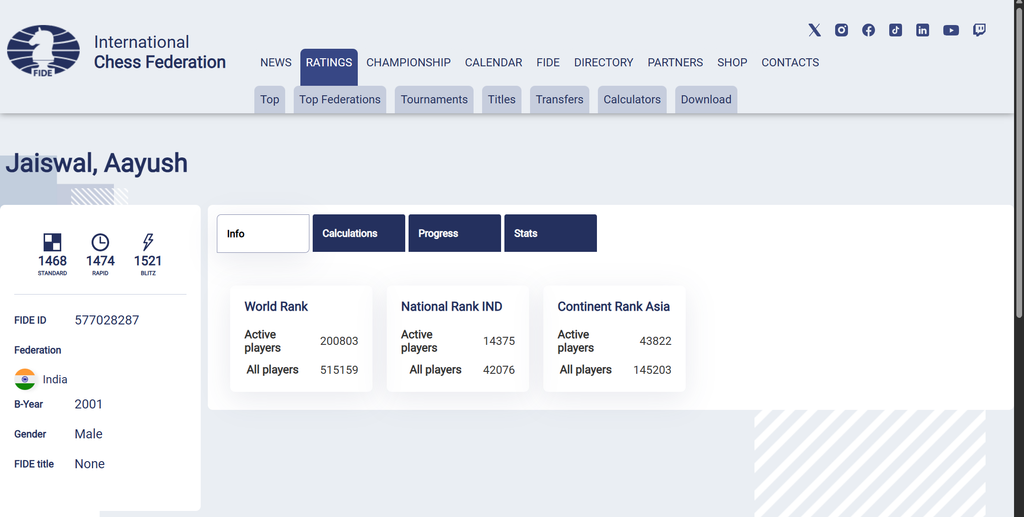The image size is (1024, 517).
Task: Go to Top Federations submenu
Action: (340, 99)
